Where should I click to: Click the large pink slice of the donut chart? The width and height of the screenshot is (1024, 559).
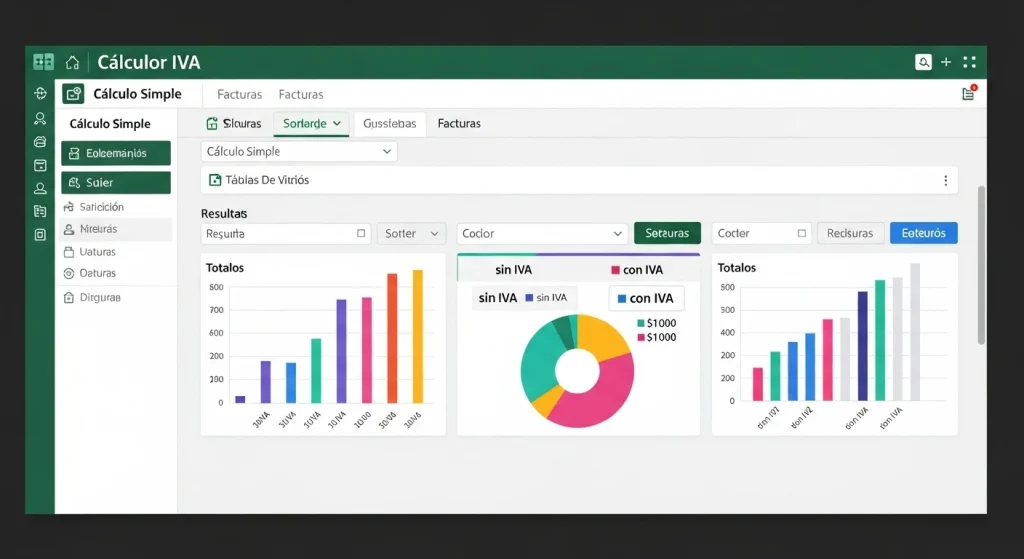coord(600,398)
